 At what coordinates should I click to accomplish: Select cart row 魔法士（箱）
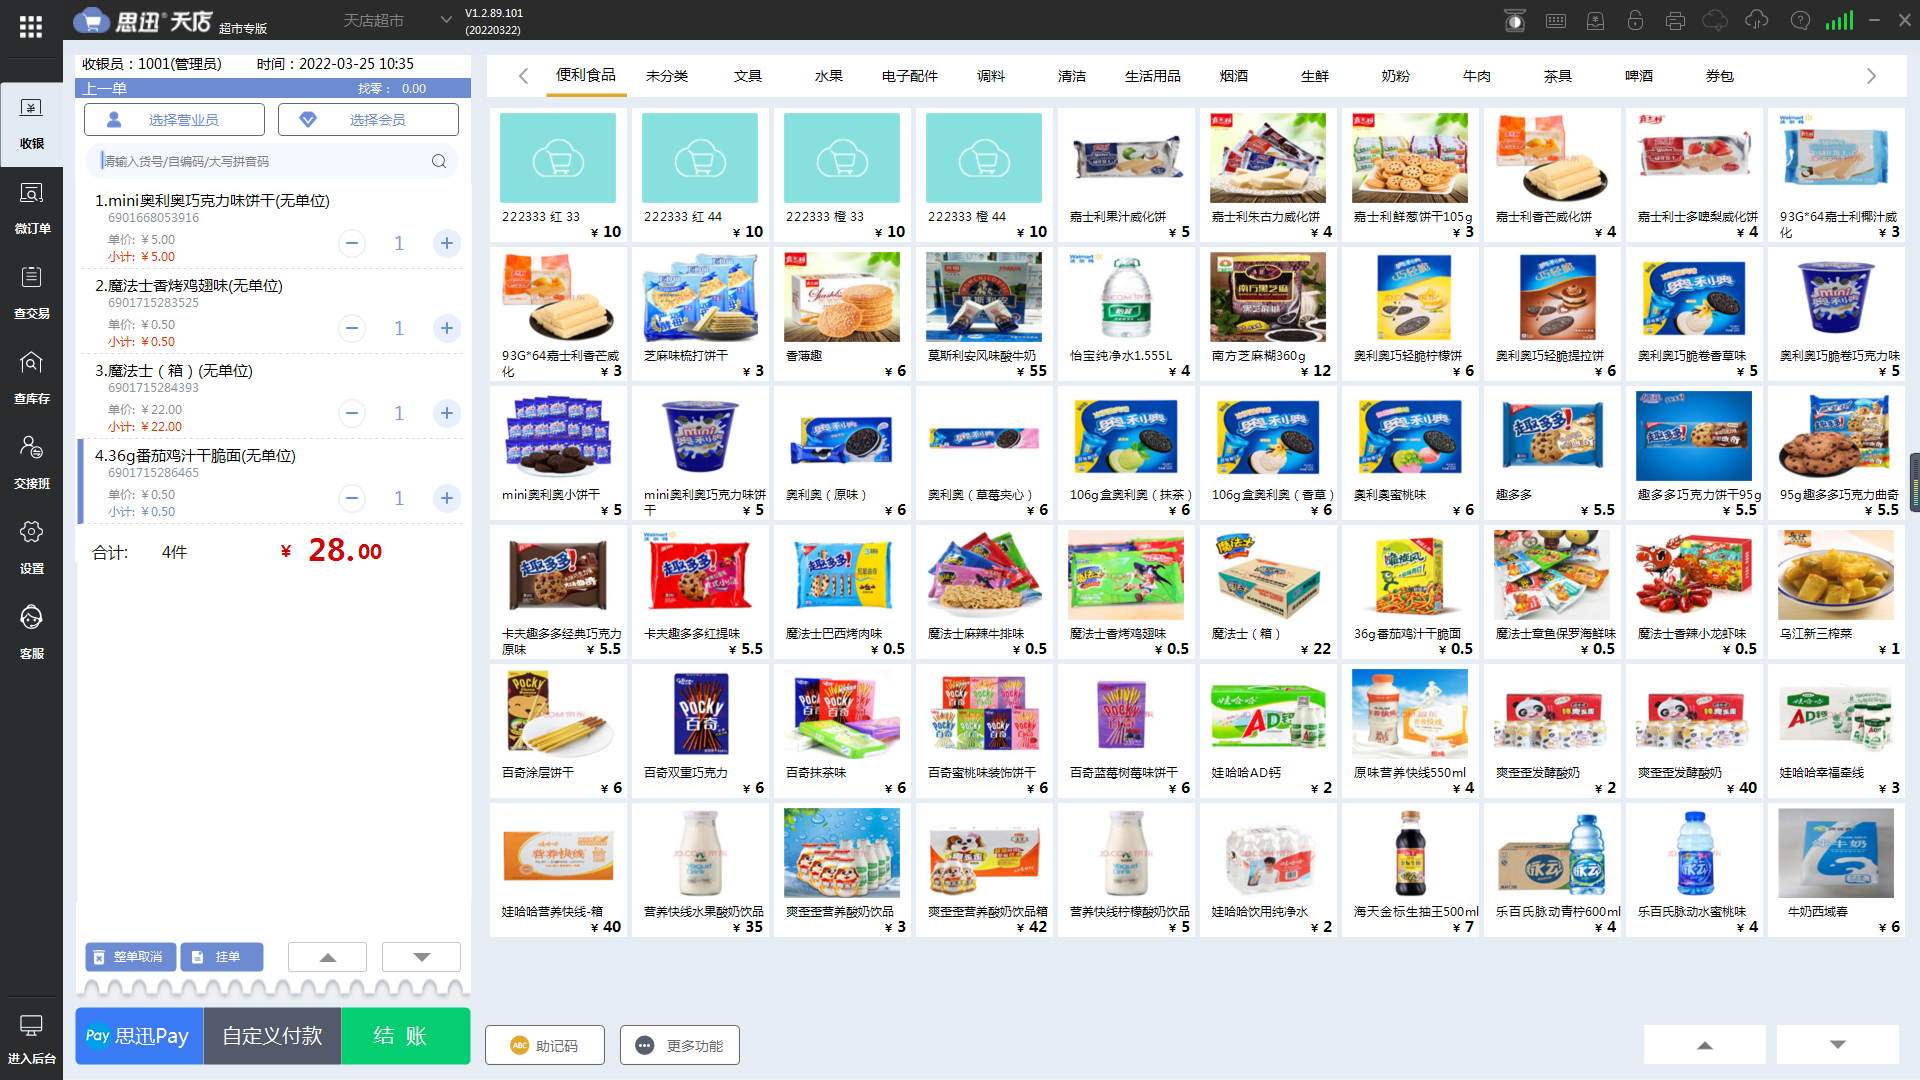pyautogui.click(x=272, y=396)
